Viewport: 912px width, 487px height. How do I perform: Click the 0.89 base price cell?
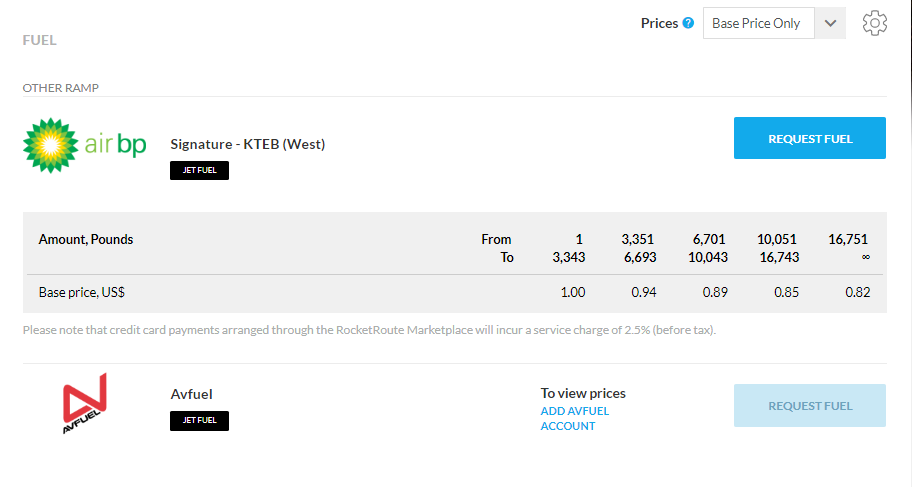(x=715, y=293)
